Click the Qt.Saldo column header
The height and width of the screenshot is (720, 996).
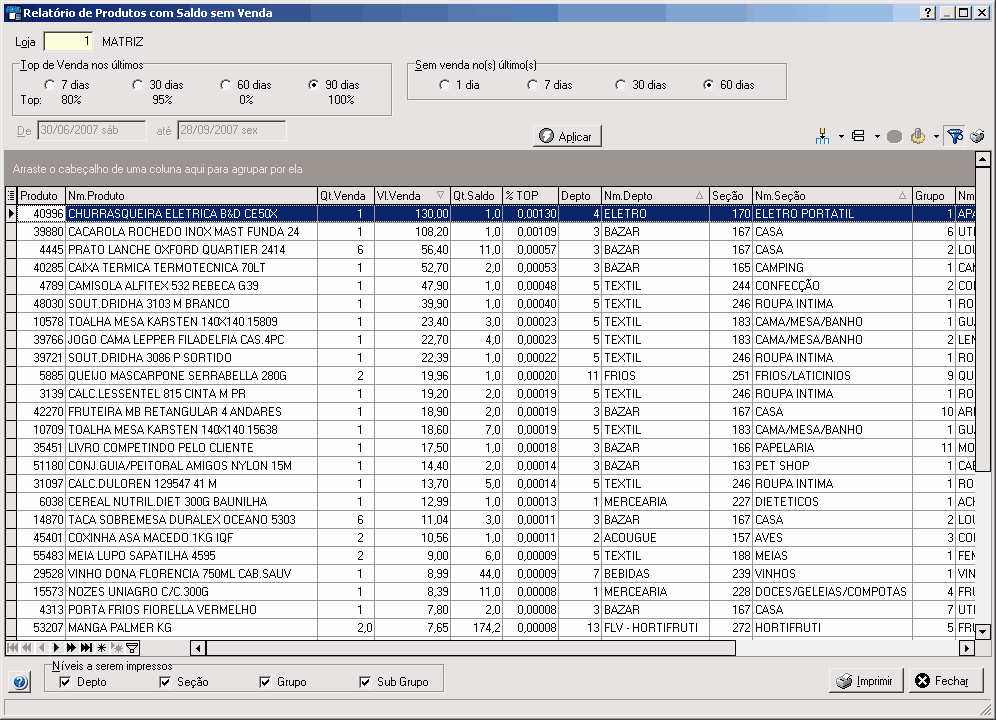click(476, 196)
